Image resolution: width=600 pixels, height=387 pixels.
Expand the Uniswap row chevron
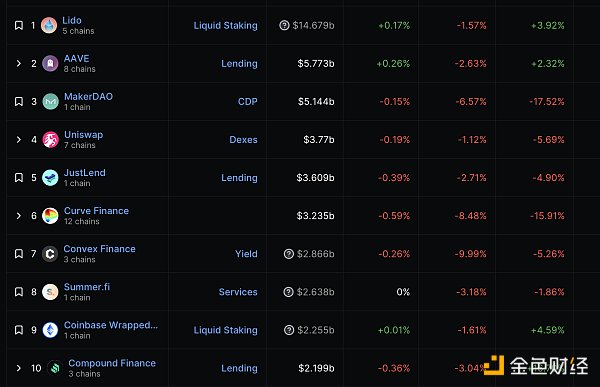coord(18,140)
